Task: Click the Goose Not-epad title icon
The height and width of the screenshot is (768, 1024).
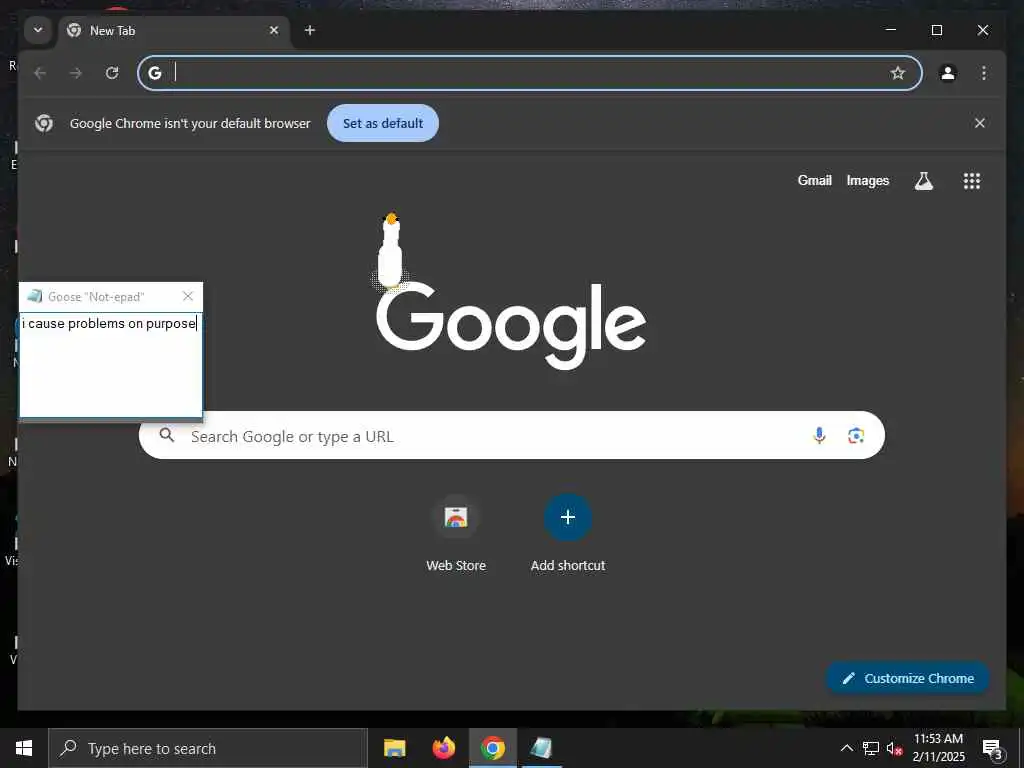Action: tap(35, 296)
